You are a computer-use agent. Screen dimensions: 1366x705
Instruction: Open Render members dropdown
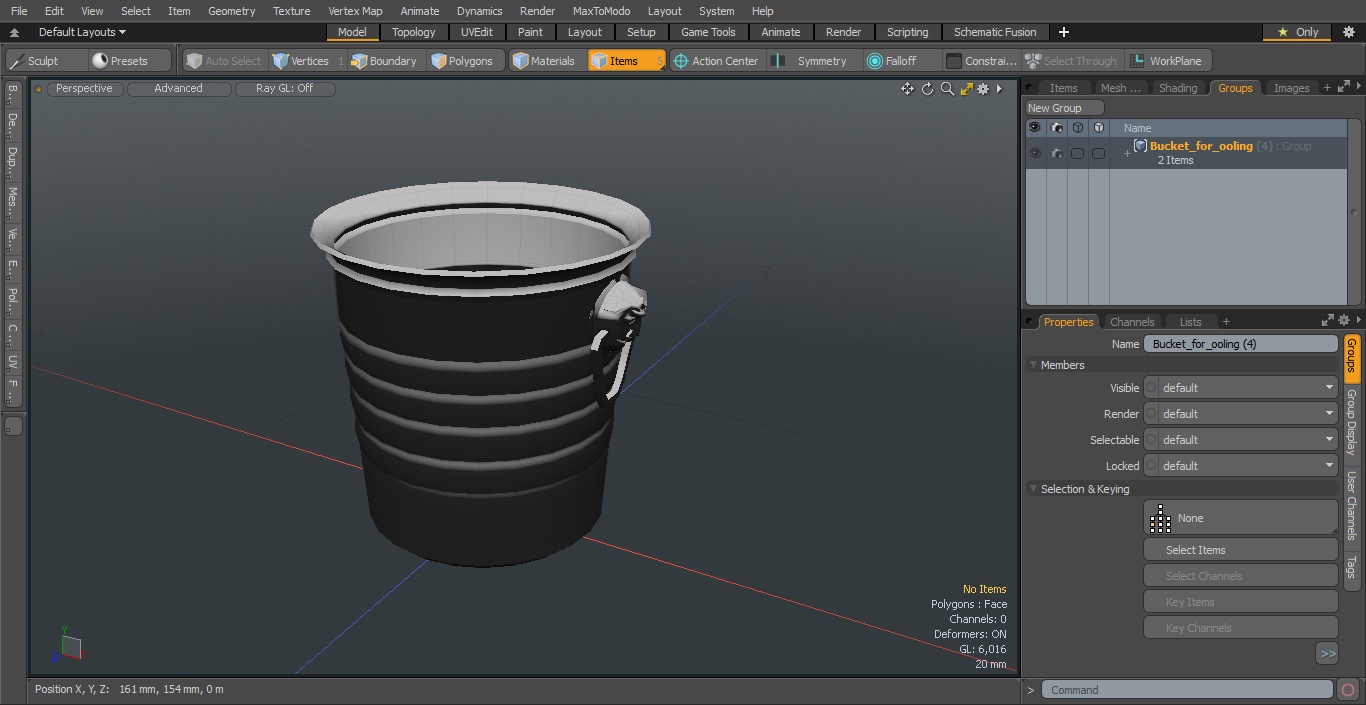pyautogui.click(x=1240, y=414)
